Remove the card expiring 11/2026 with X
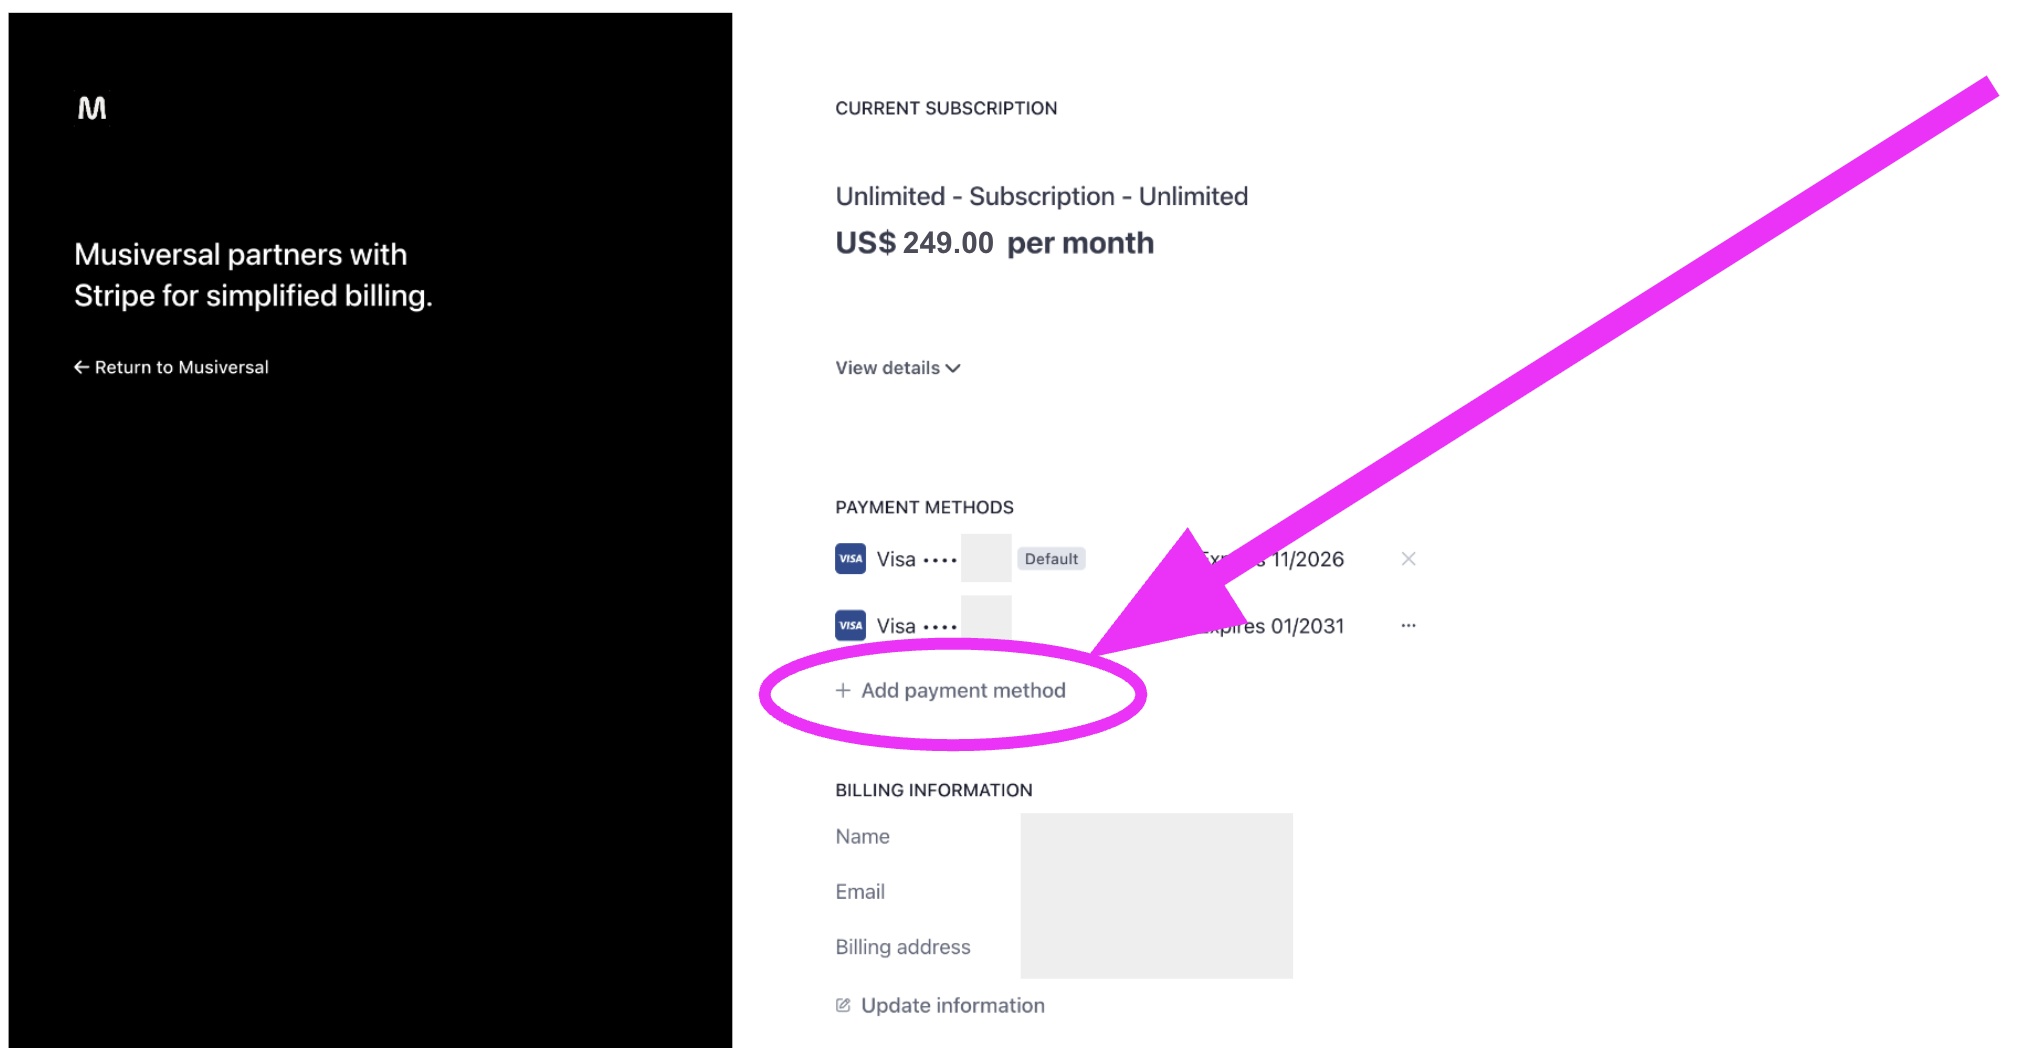 click(1408, 559)
